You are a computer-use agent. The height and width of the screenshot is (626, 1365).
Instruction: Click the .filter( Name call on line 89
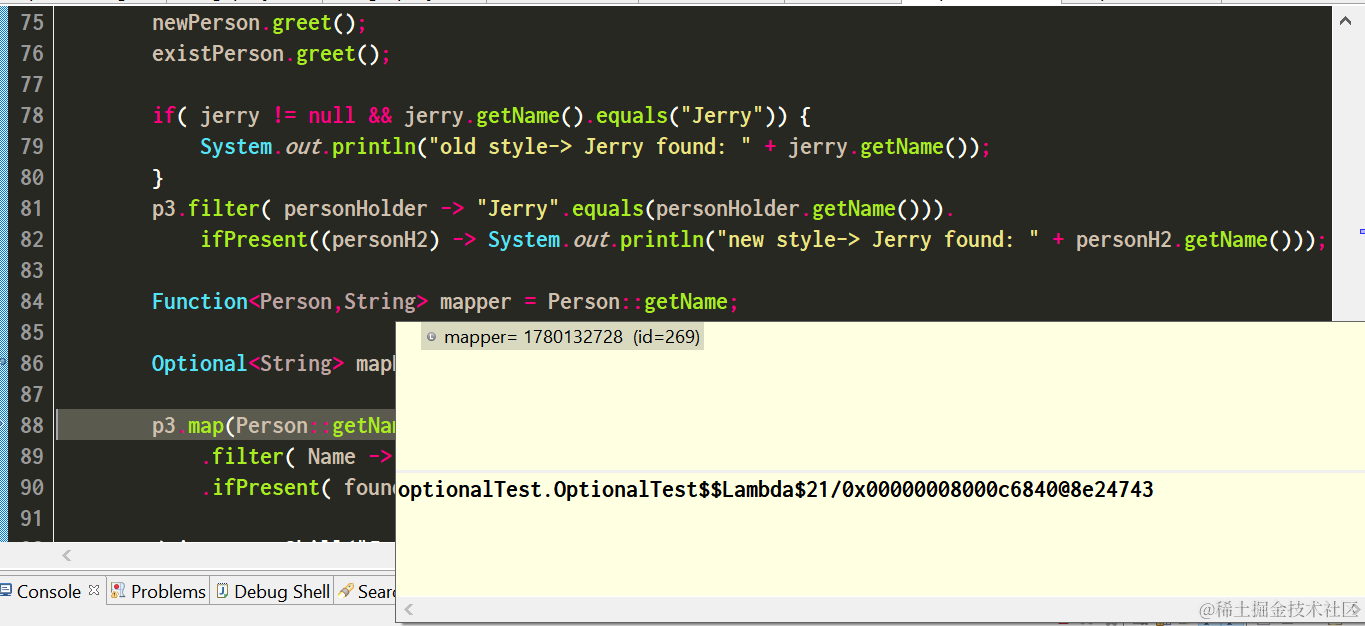click(279, 456)
